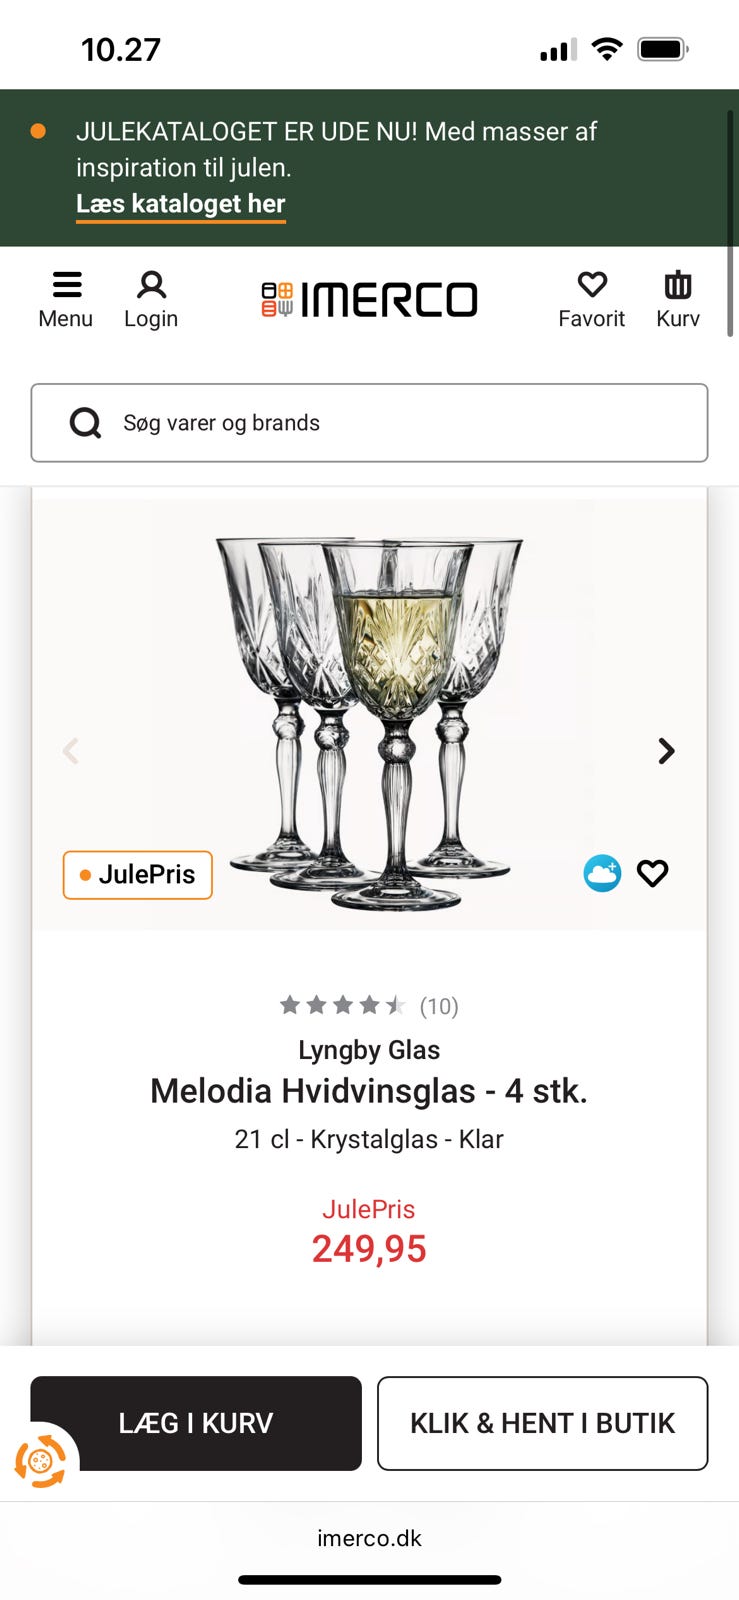
Task: Show the next product image with right chevron
Action: click(665, 750)
